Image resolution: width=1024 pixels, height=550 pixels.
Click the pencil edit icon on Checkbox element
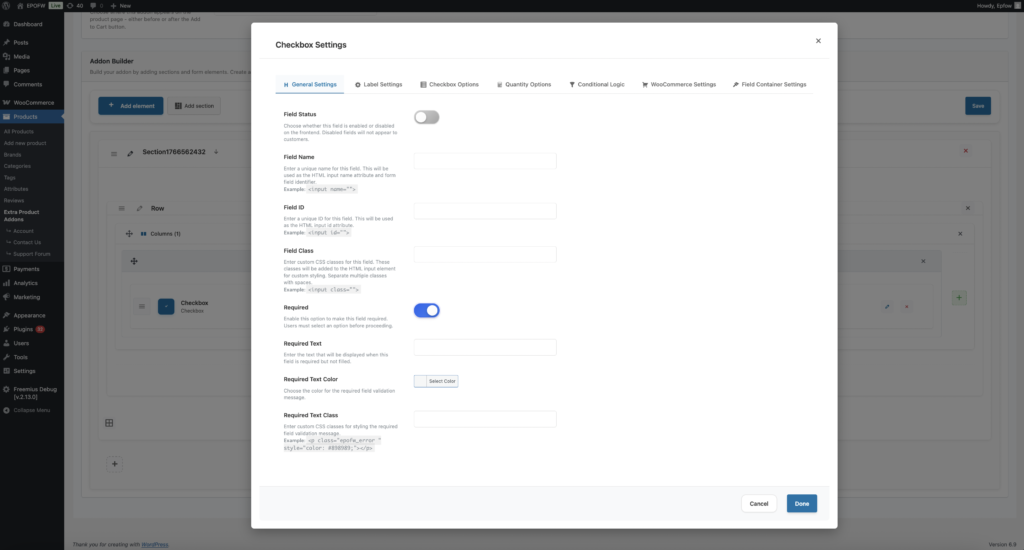pyautogui.click(x=886, y=306)
